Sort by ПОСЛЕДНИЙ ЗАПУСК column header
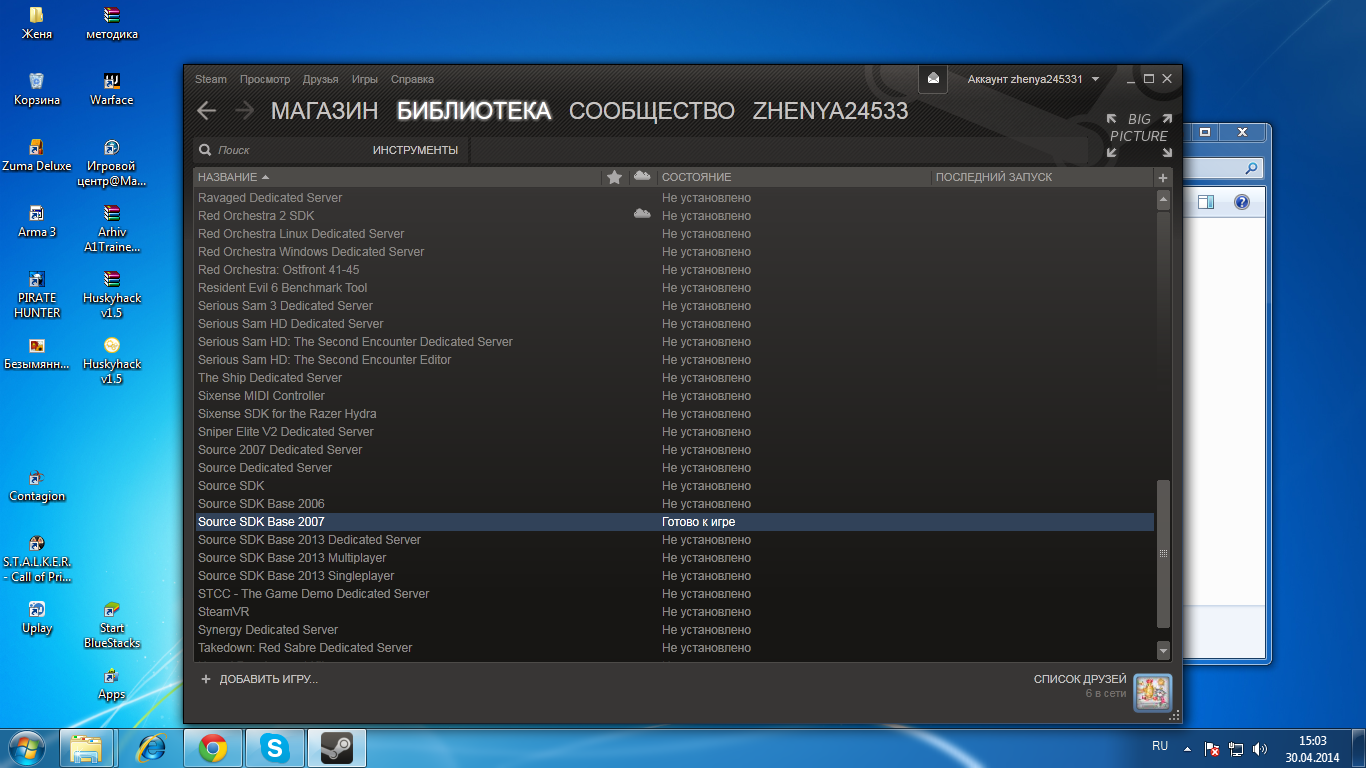 pos(1042,177)
